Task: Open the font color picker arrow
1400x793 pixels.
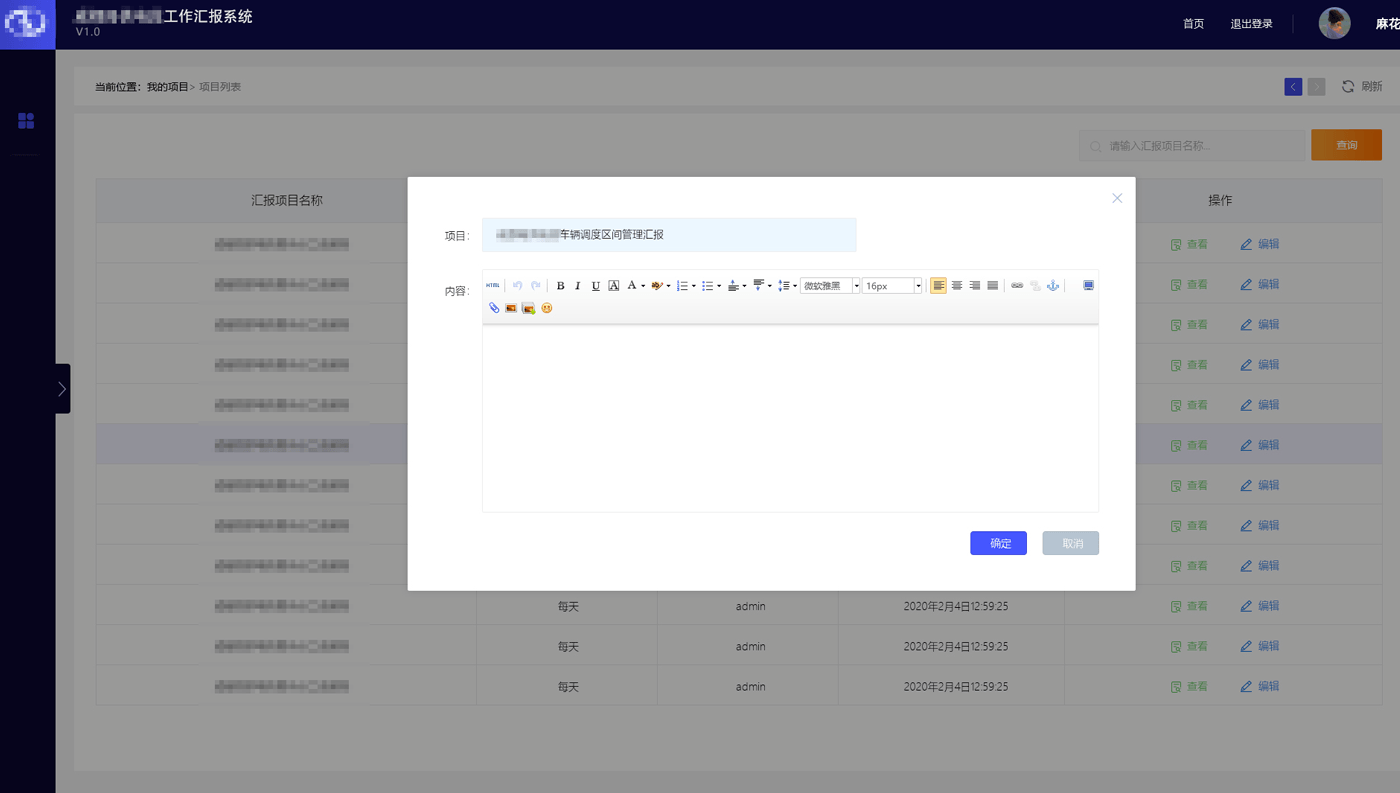Action: pos(643,287)
